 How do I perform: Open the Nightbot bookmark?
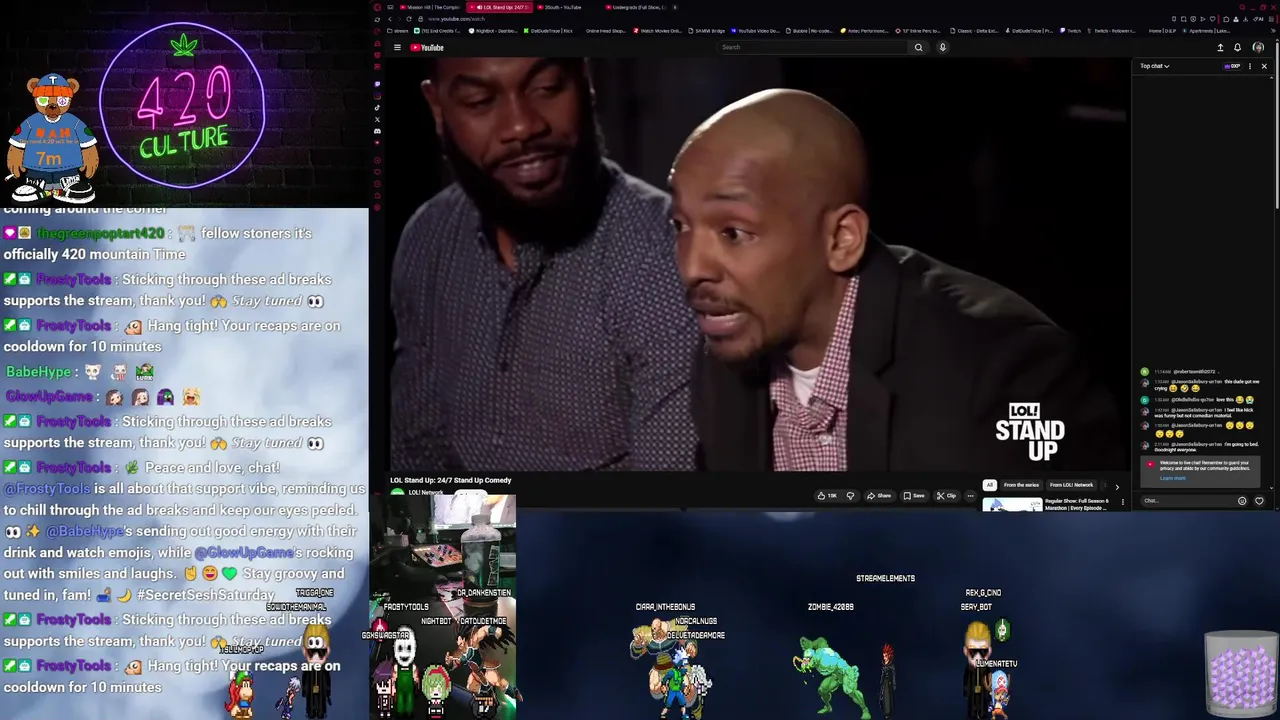click(493, 31)
